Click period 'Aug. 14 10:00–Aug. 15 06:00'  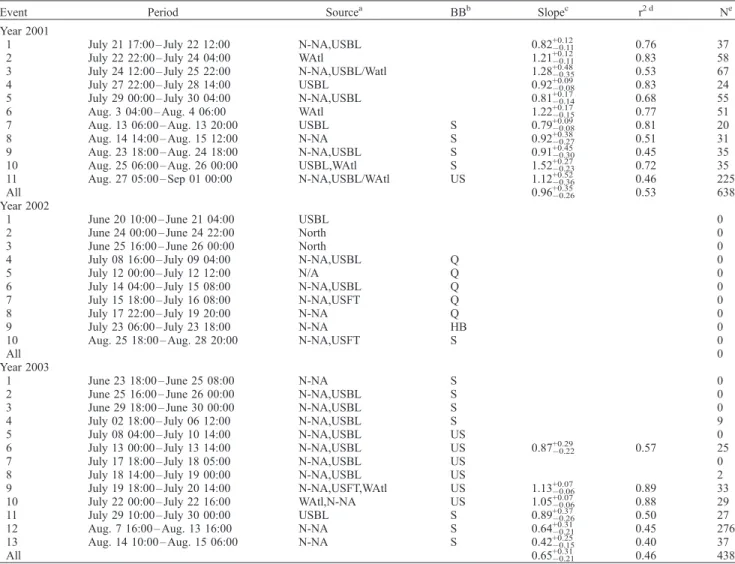pyautogui.click(x=163, y=542)
